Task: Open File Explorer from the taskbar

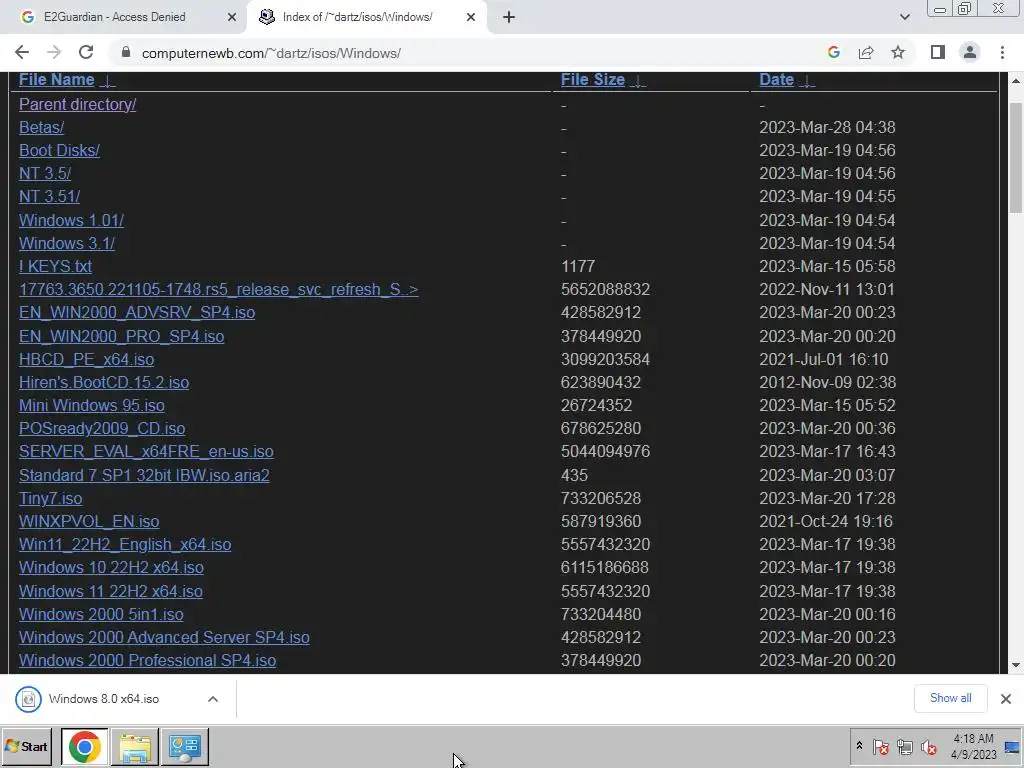Action: click(135, 746)
